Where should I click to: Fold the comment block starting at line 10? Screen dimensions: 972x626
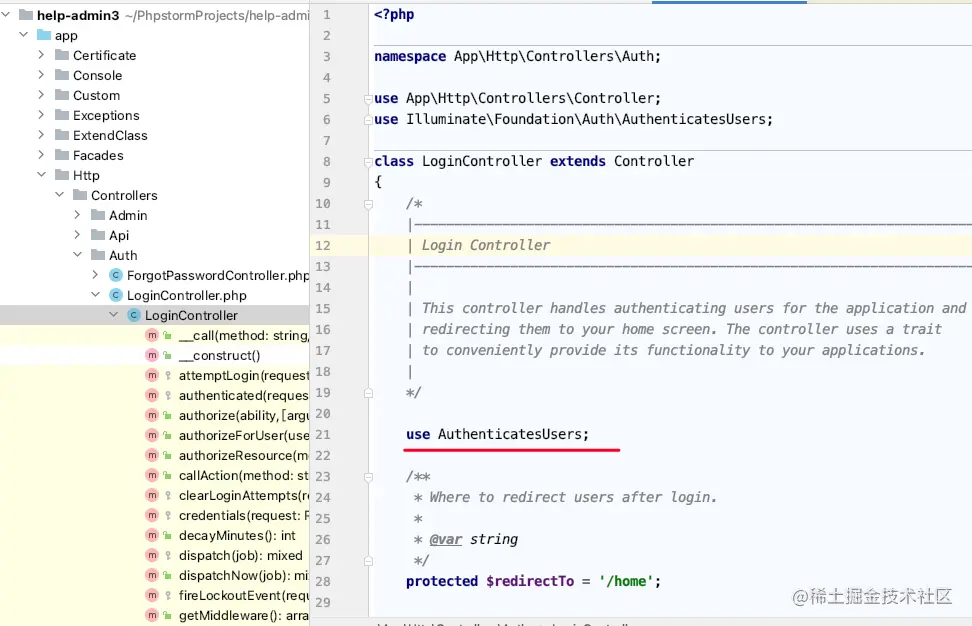click(x=368, y=203)
